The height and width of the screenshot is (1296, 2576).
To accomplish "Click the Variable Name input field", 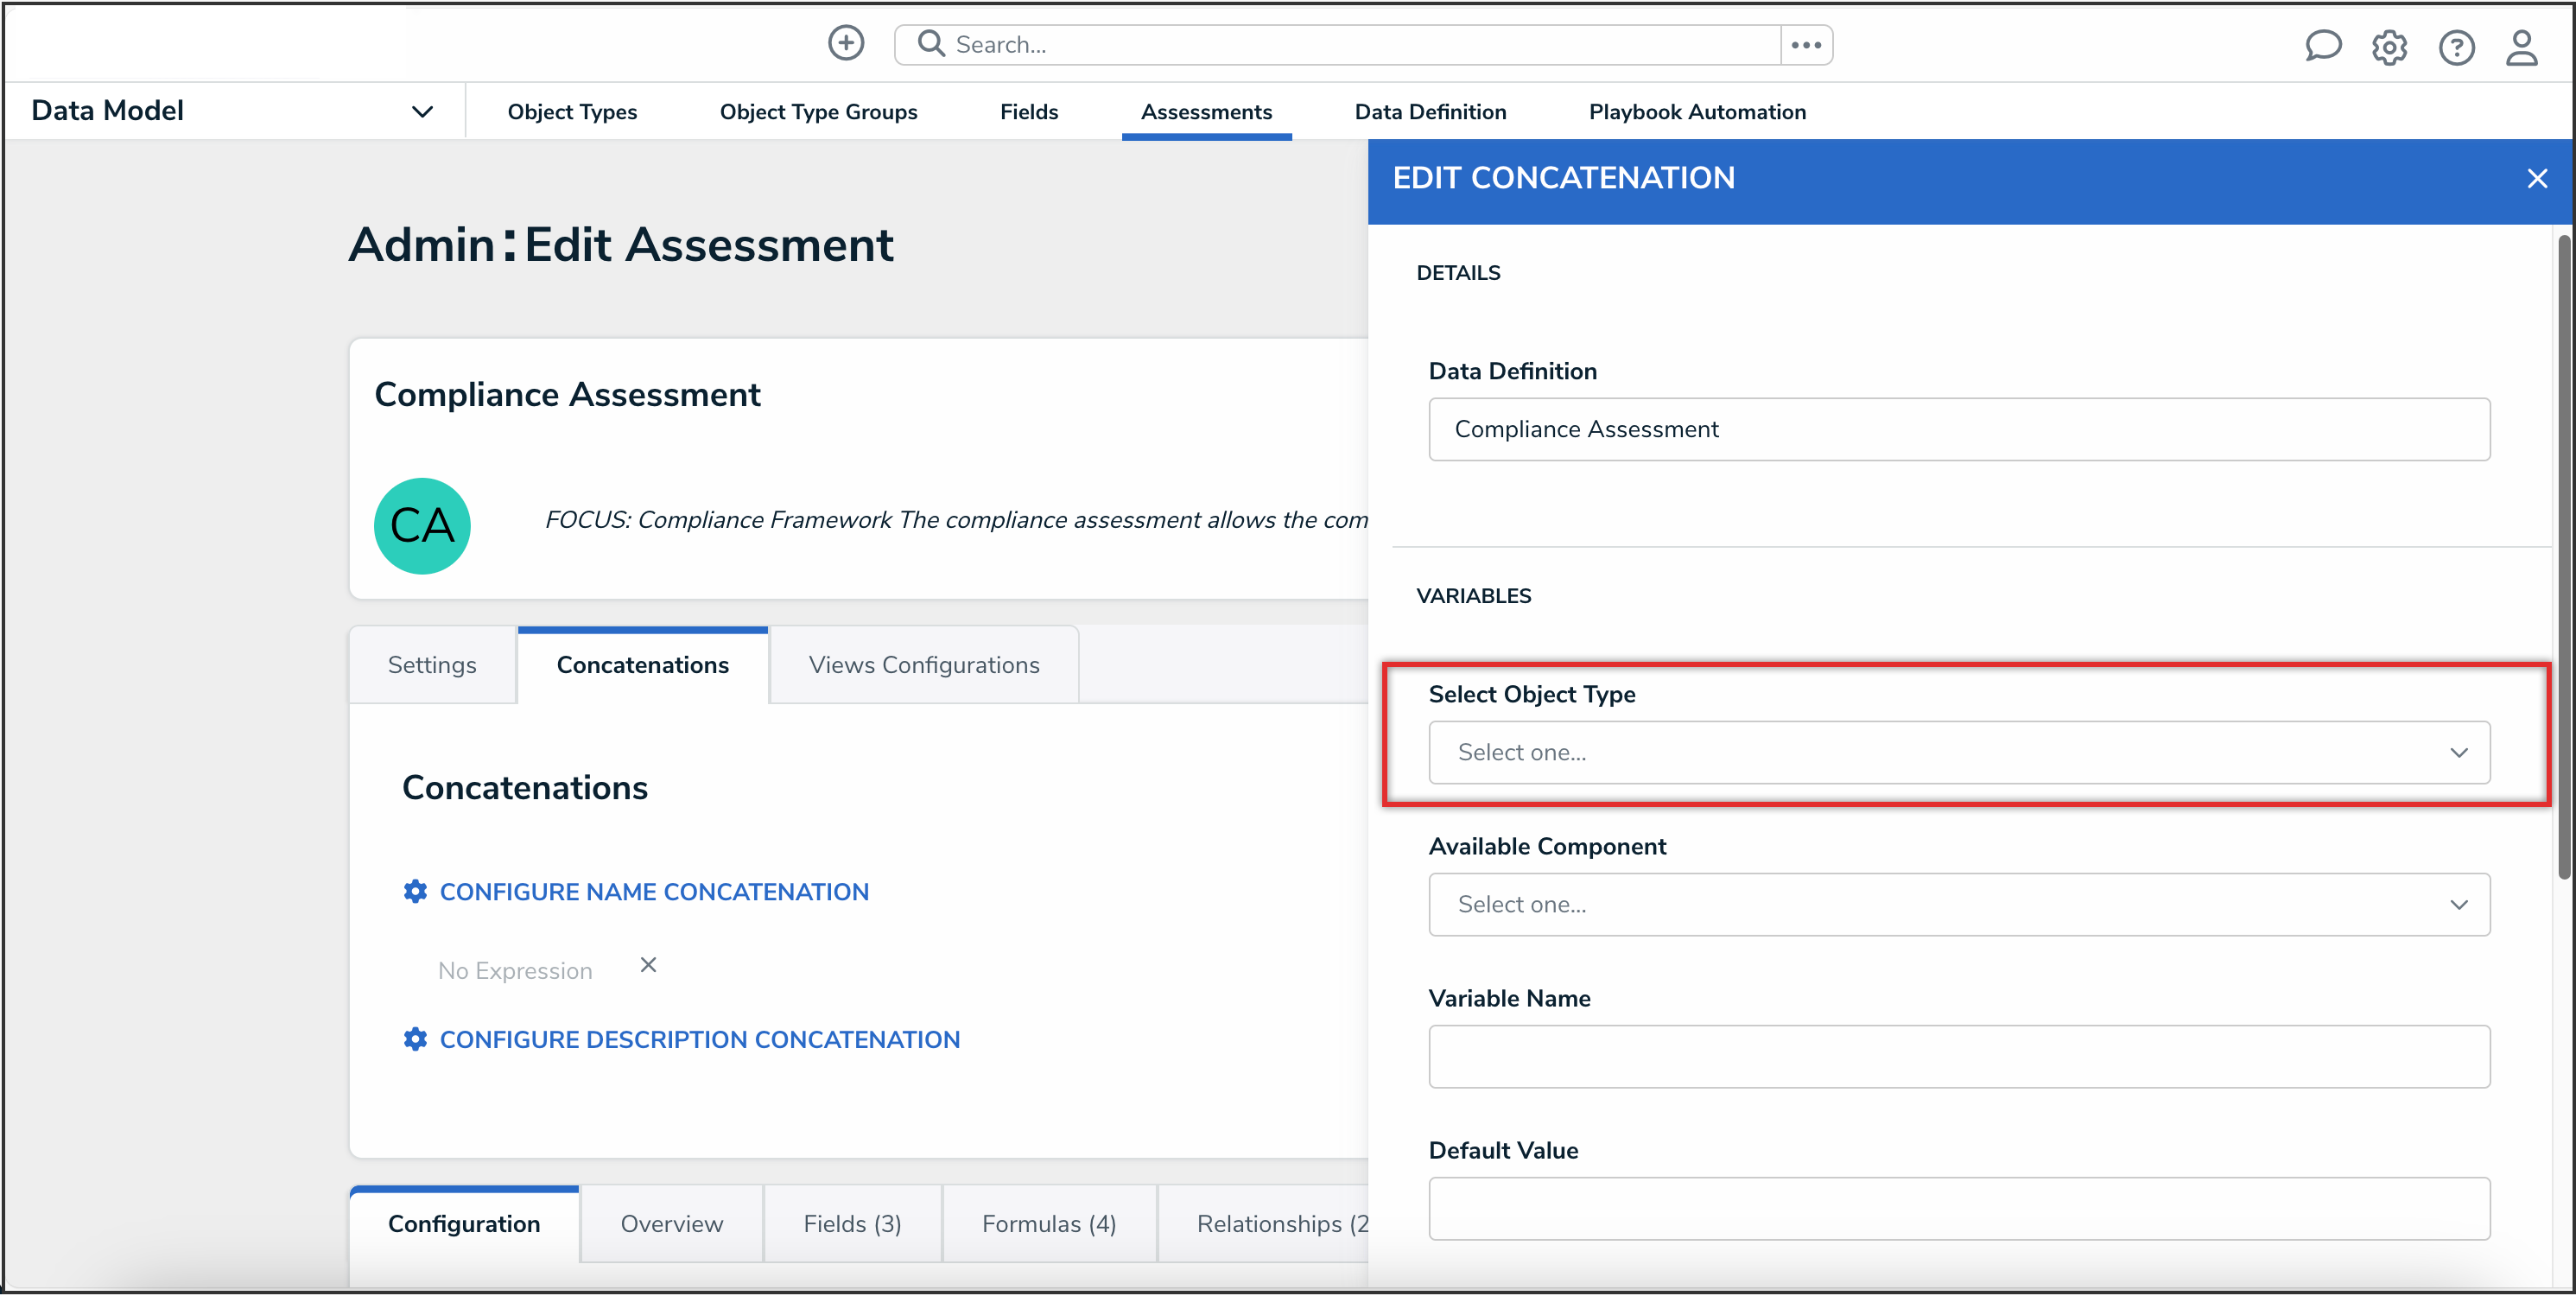I will [1958, 1056].
